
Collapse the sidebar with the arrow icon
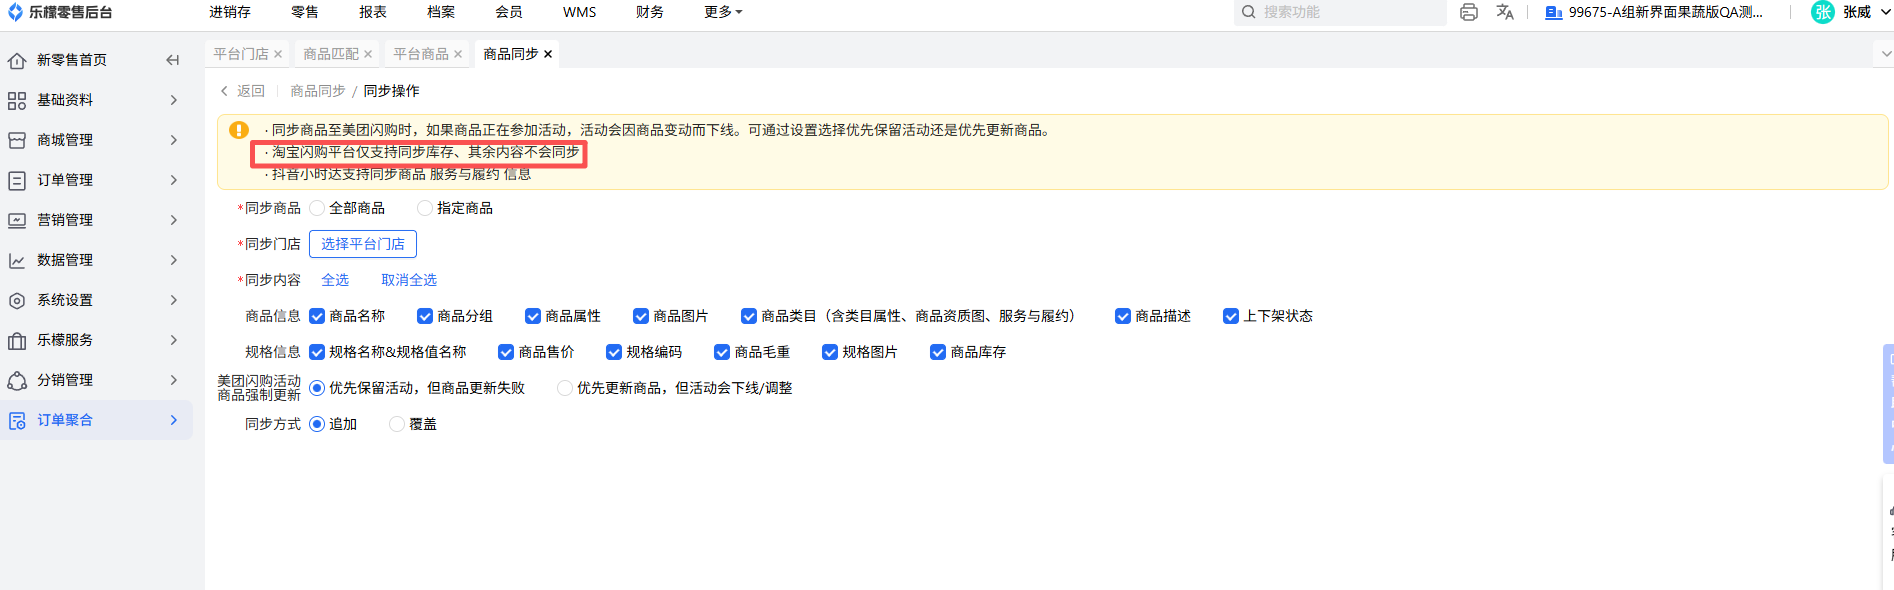pos(173,60)
